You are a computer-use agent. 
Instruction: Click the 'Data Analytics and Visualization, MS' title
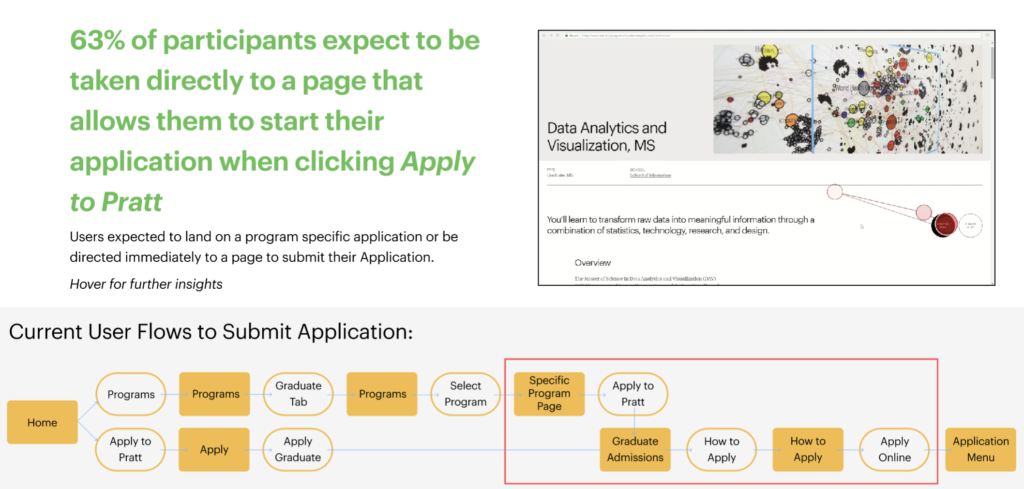pos(607,136)
